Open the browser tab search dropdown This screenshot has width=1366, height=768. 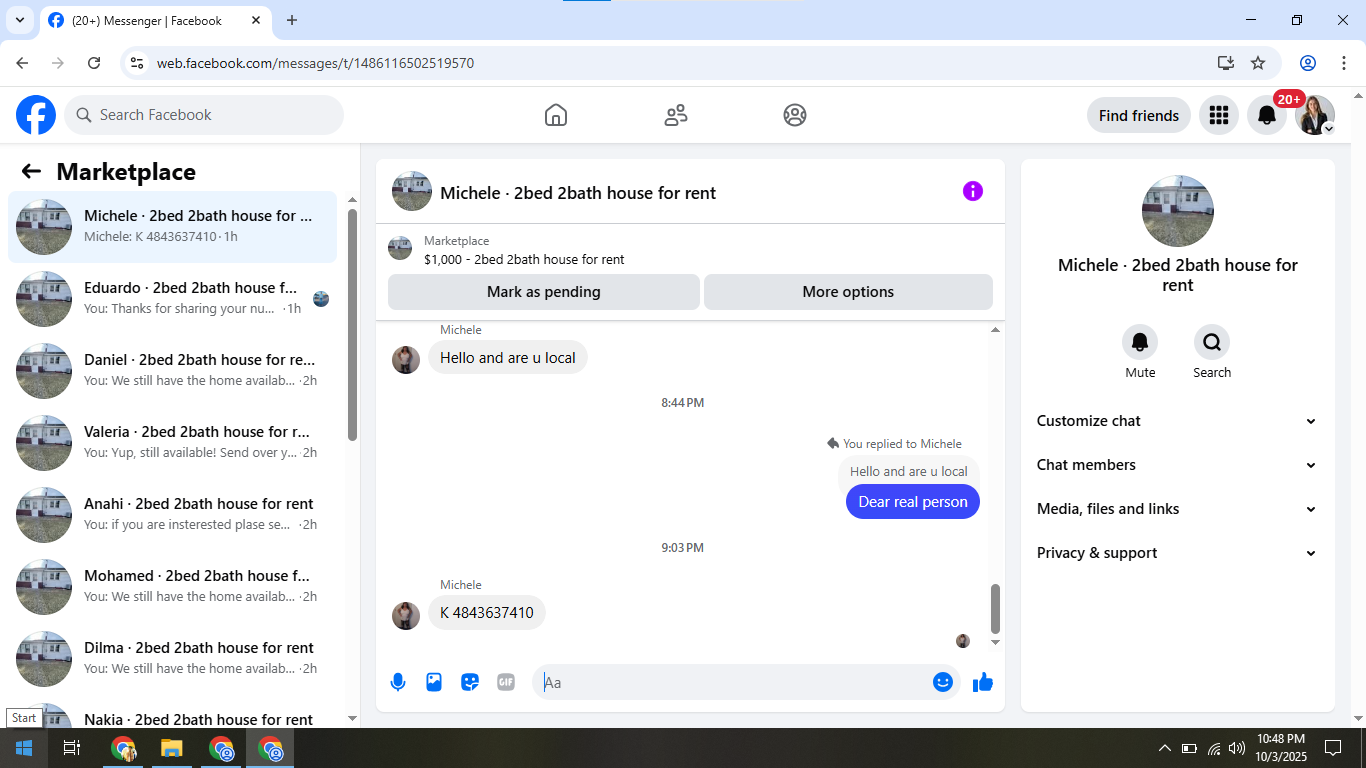pyautogui.click(x=19, y=20)
